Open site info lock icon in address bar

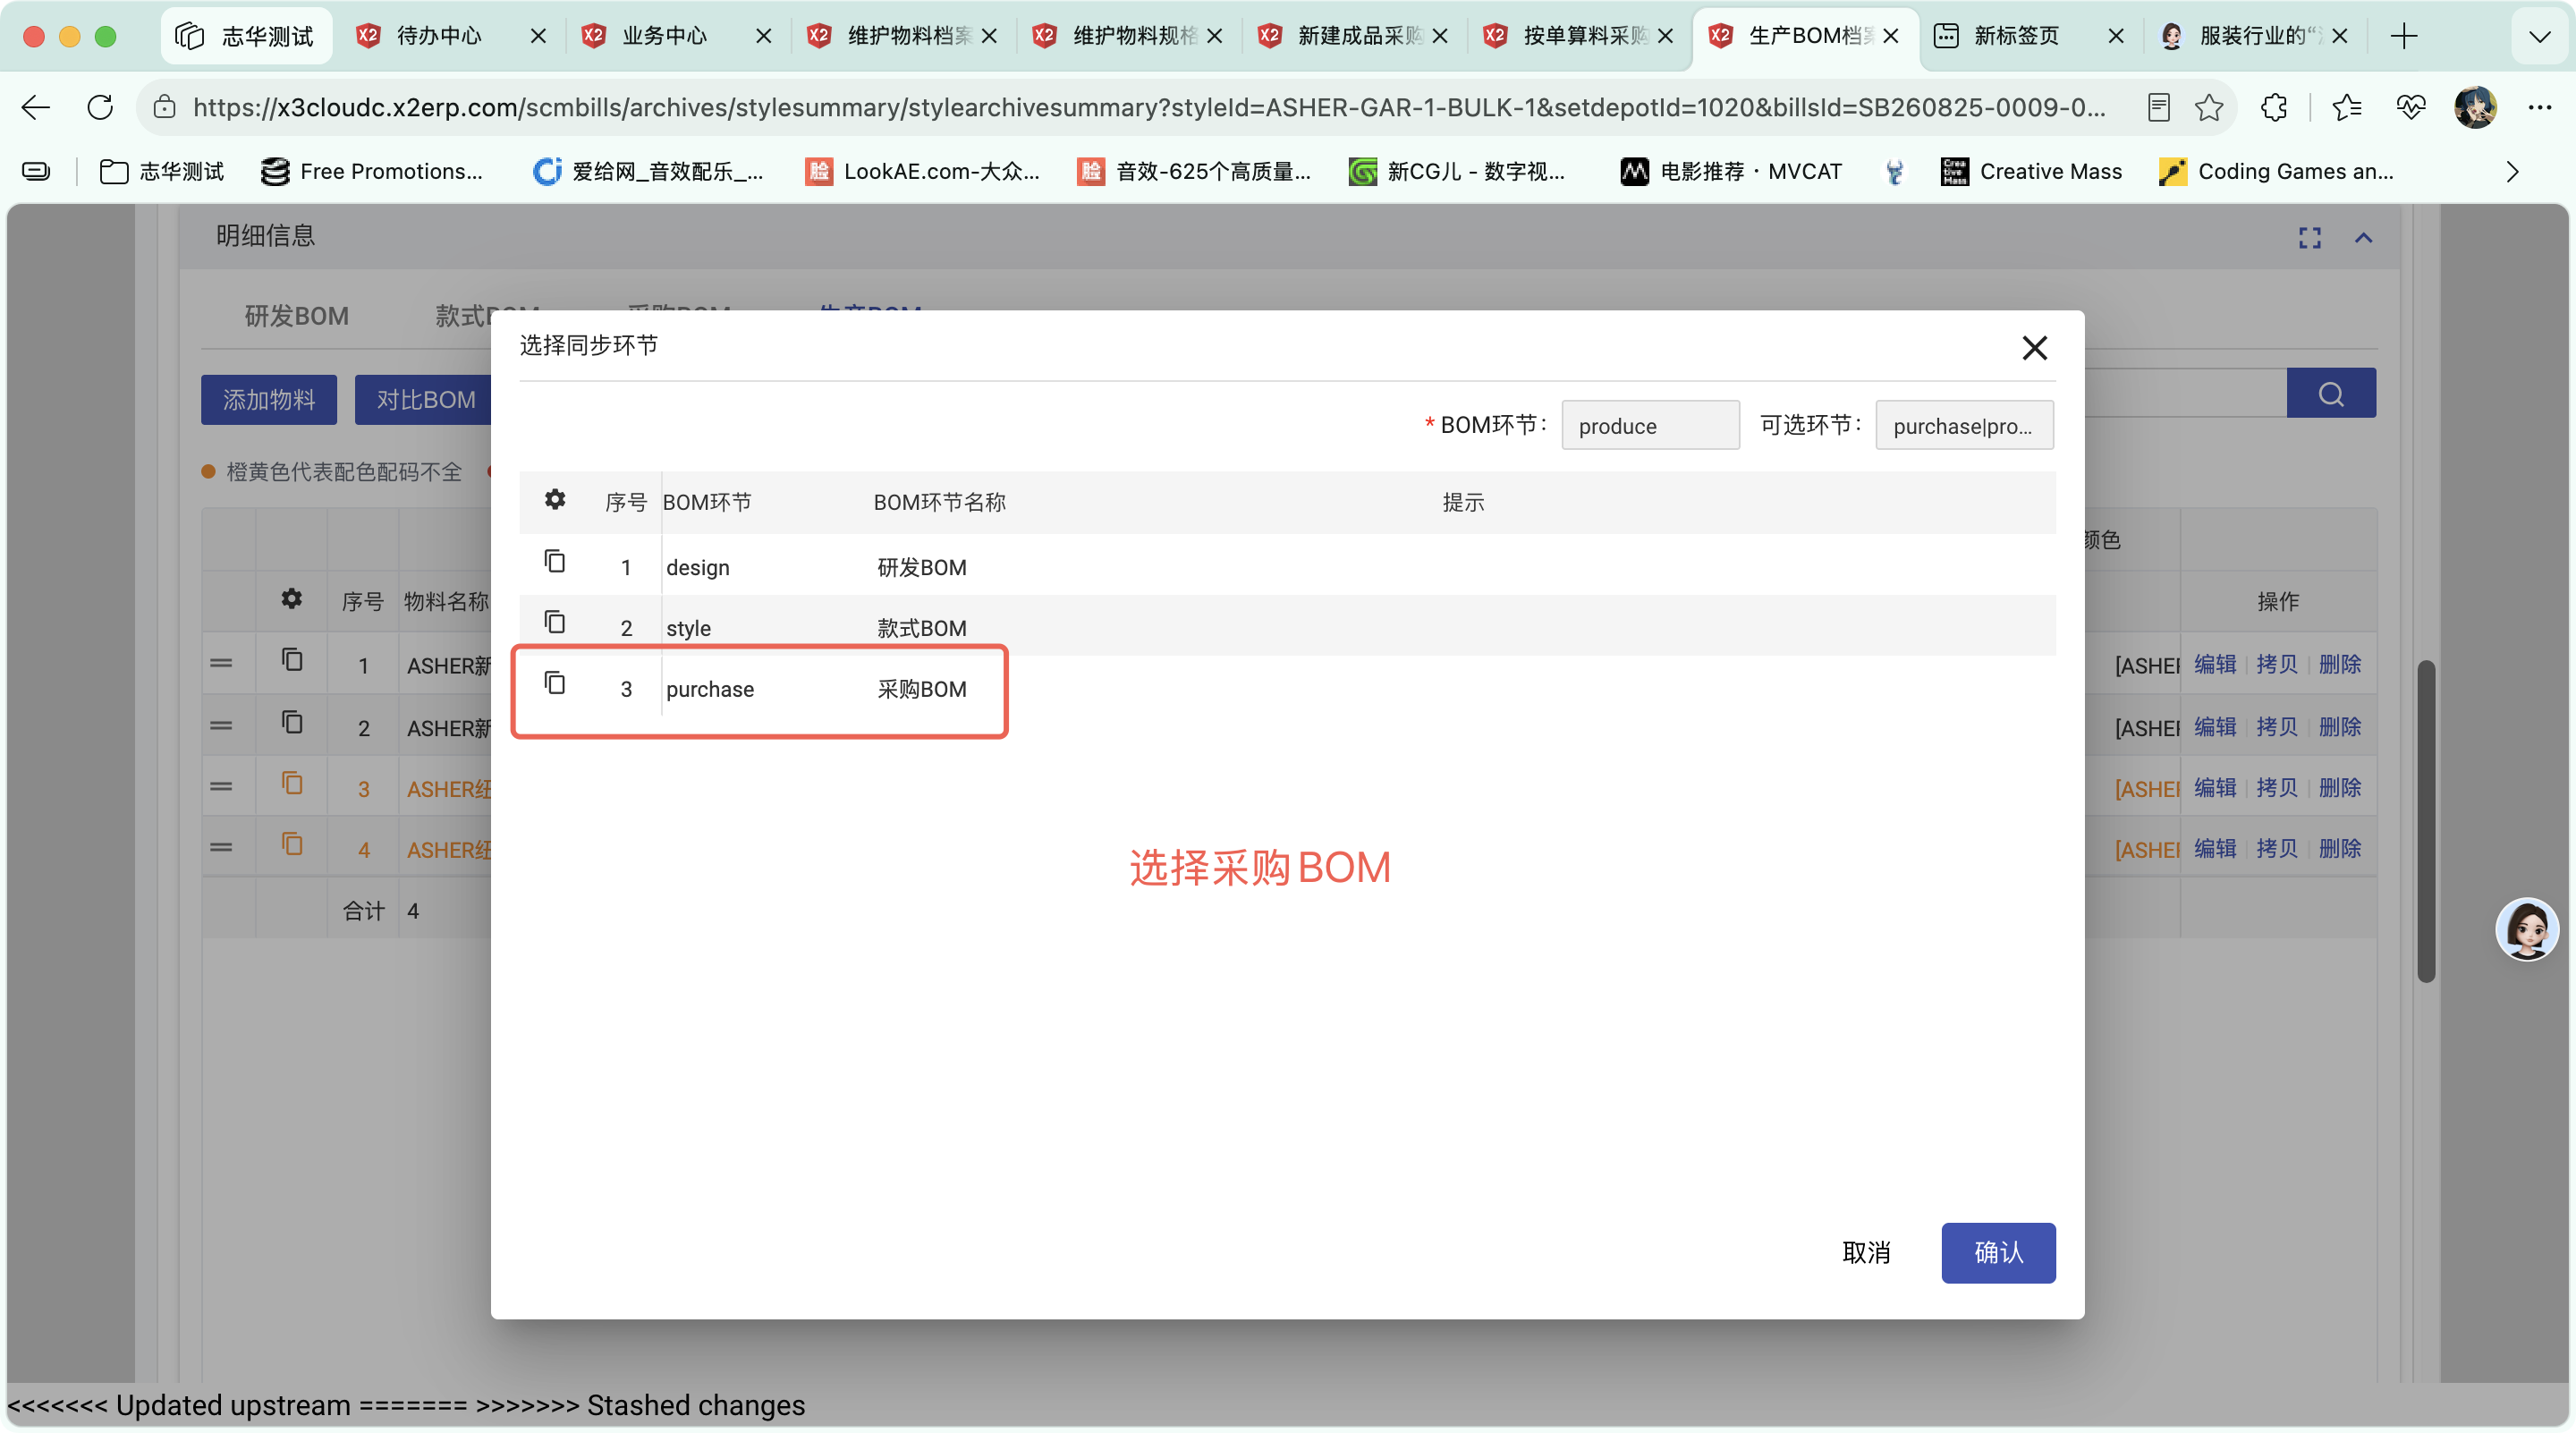tap(165, 107)
